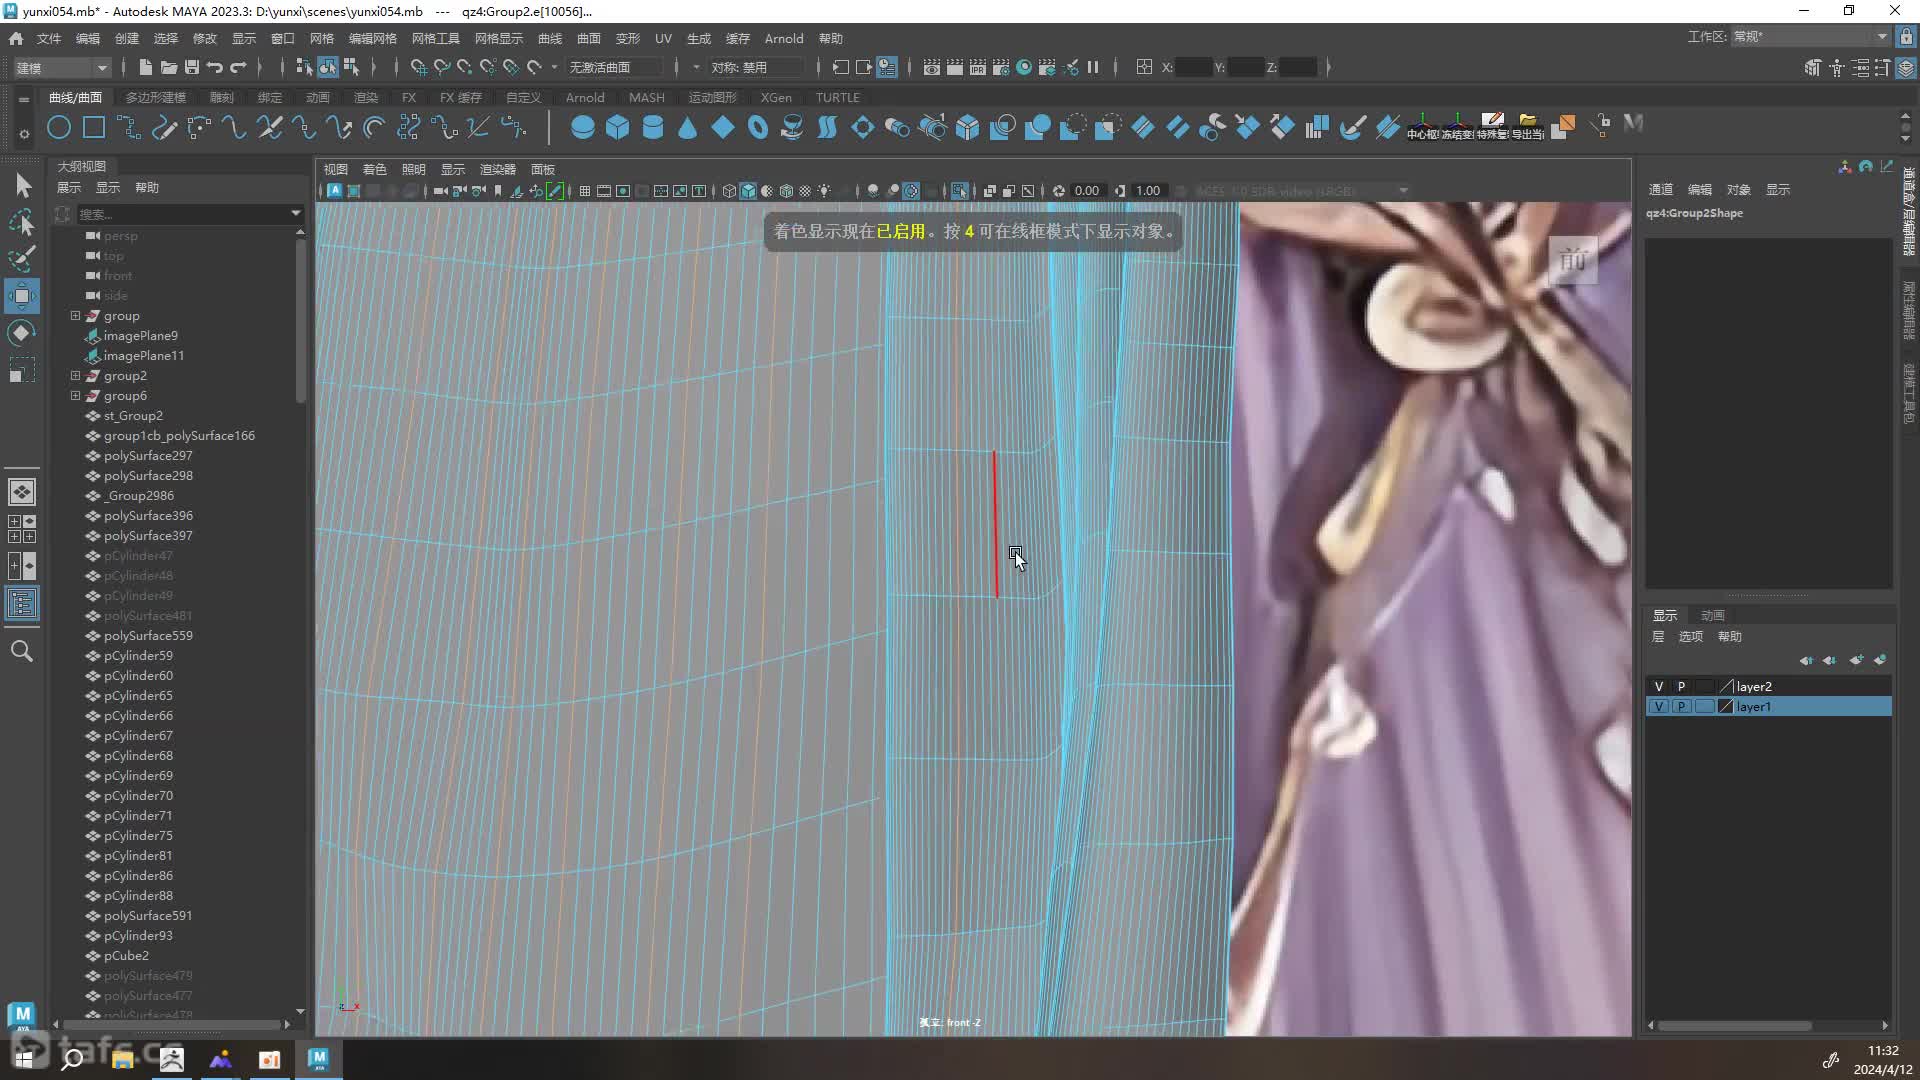Open the Outliner 展示 menu
Screen dimensions: 1920x1080
click(69, 188)
